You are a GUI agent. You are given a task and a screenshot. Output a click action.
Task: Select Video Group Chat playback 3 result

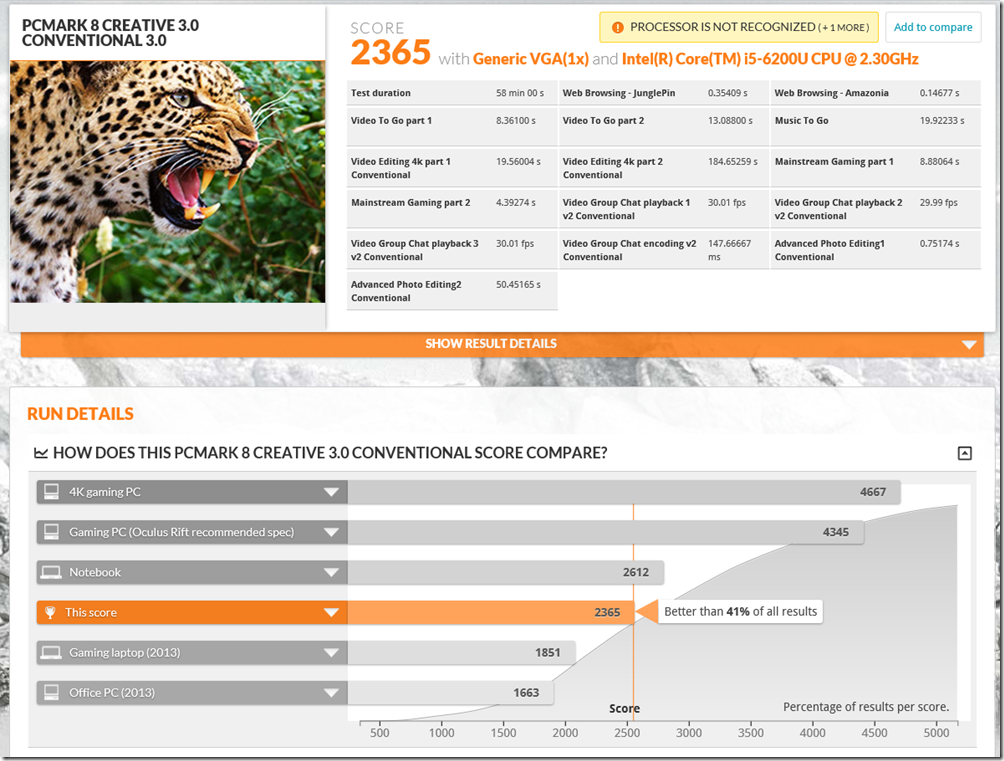coord(452,250)
